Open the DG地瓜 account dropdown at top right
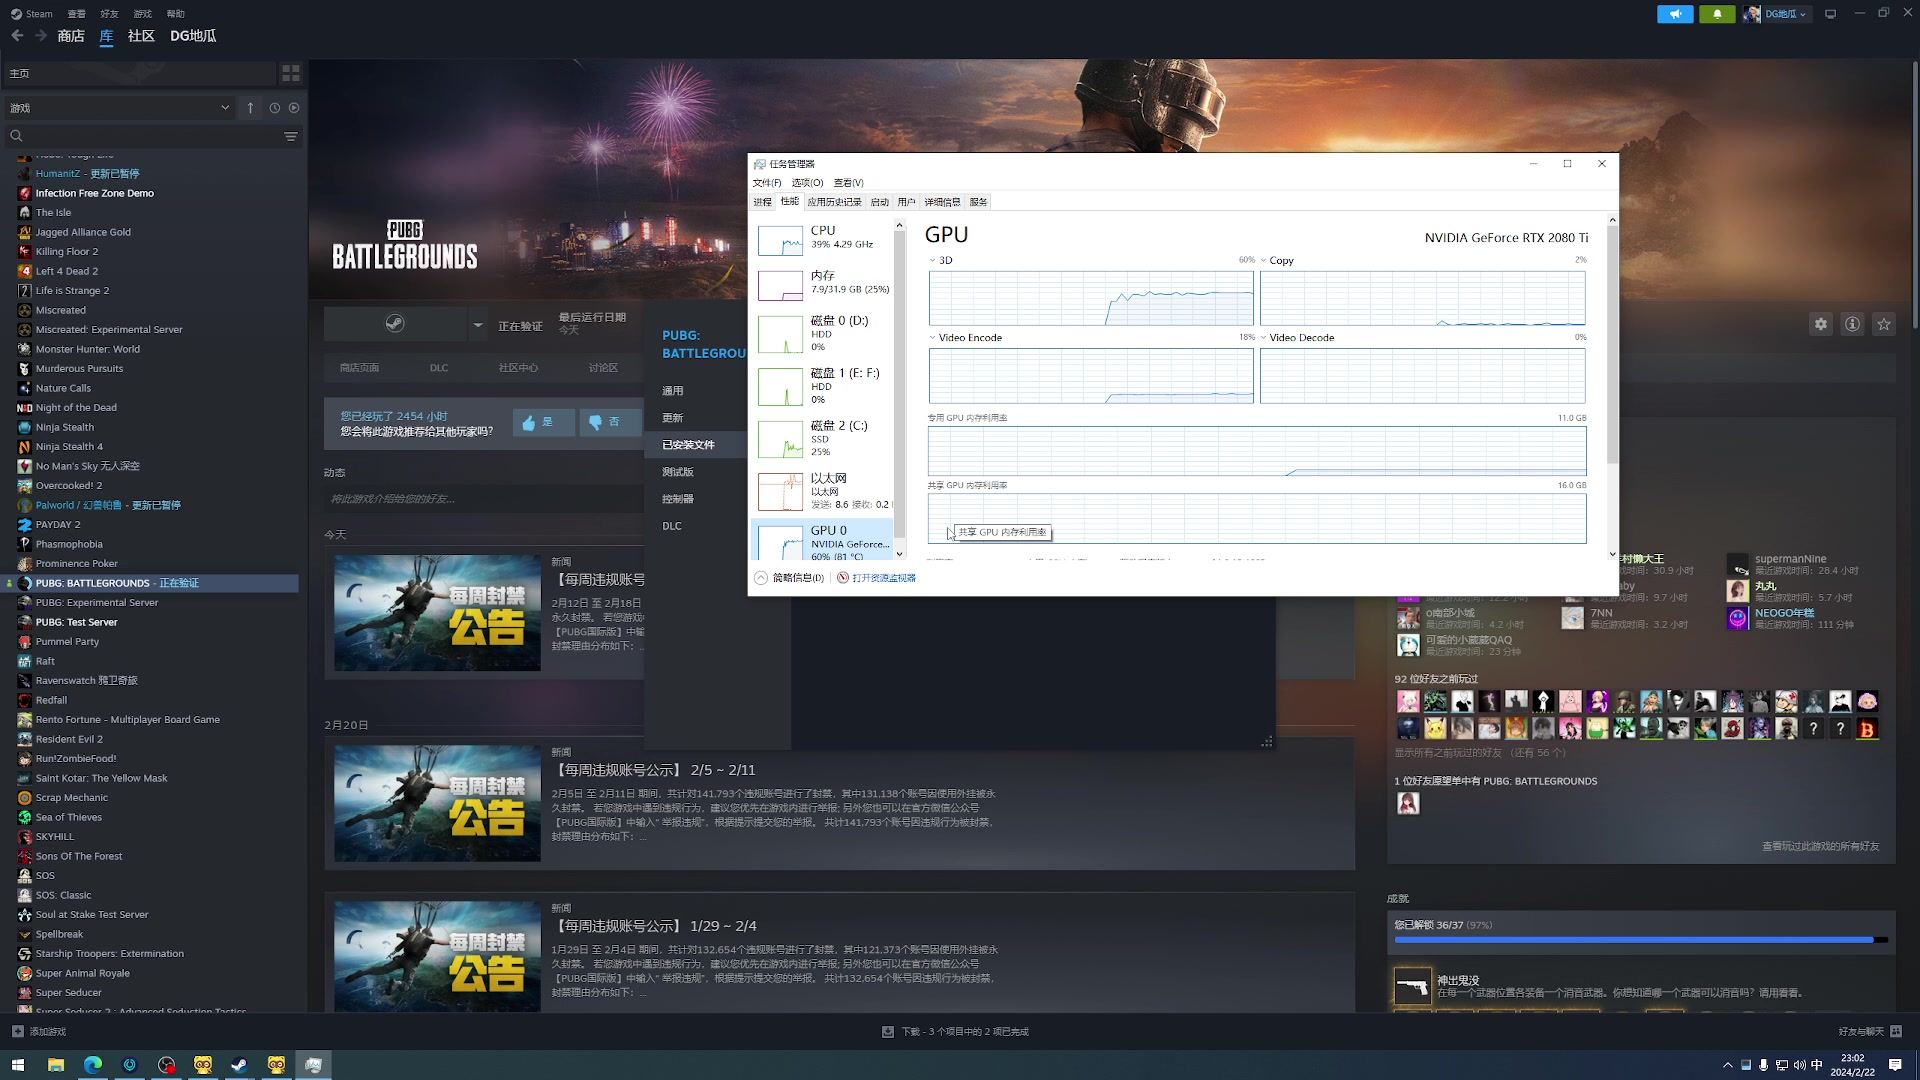The image size is (1920, 1080). coord(1785,14)
